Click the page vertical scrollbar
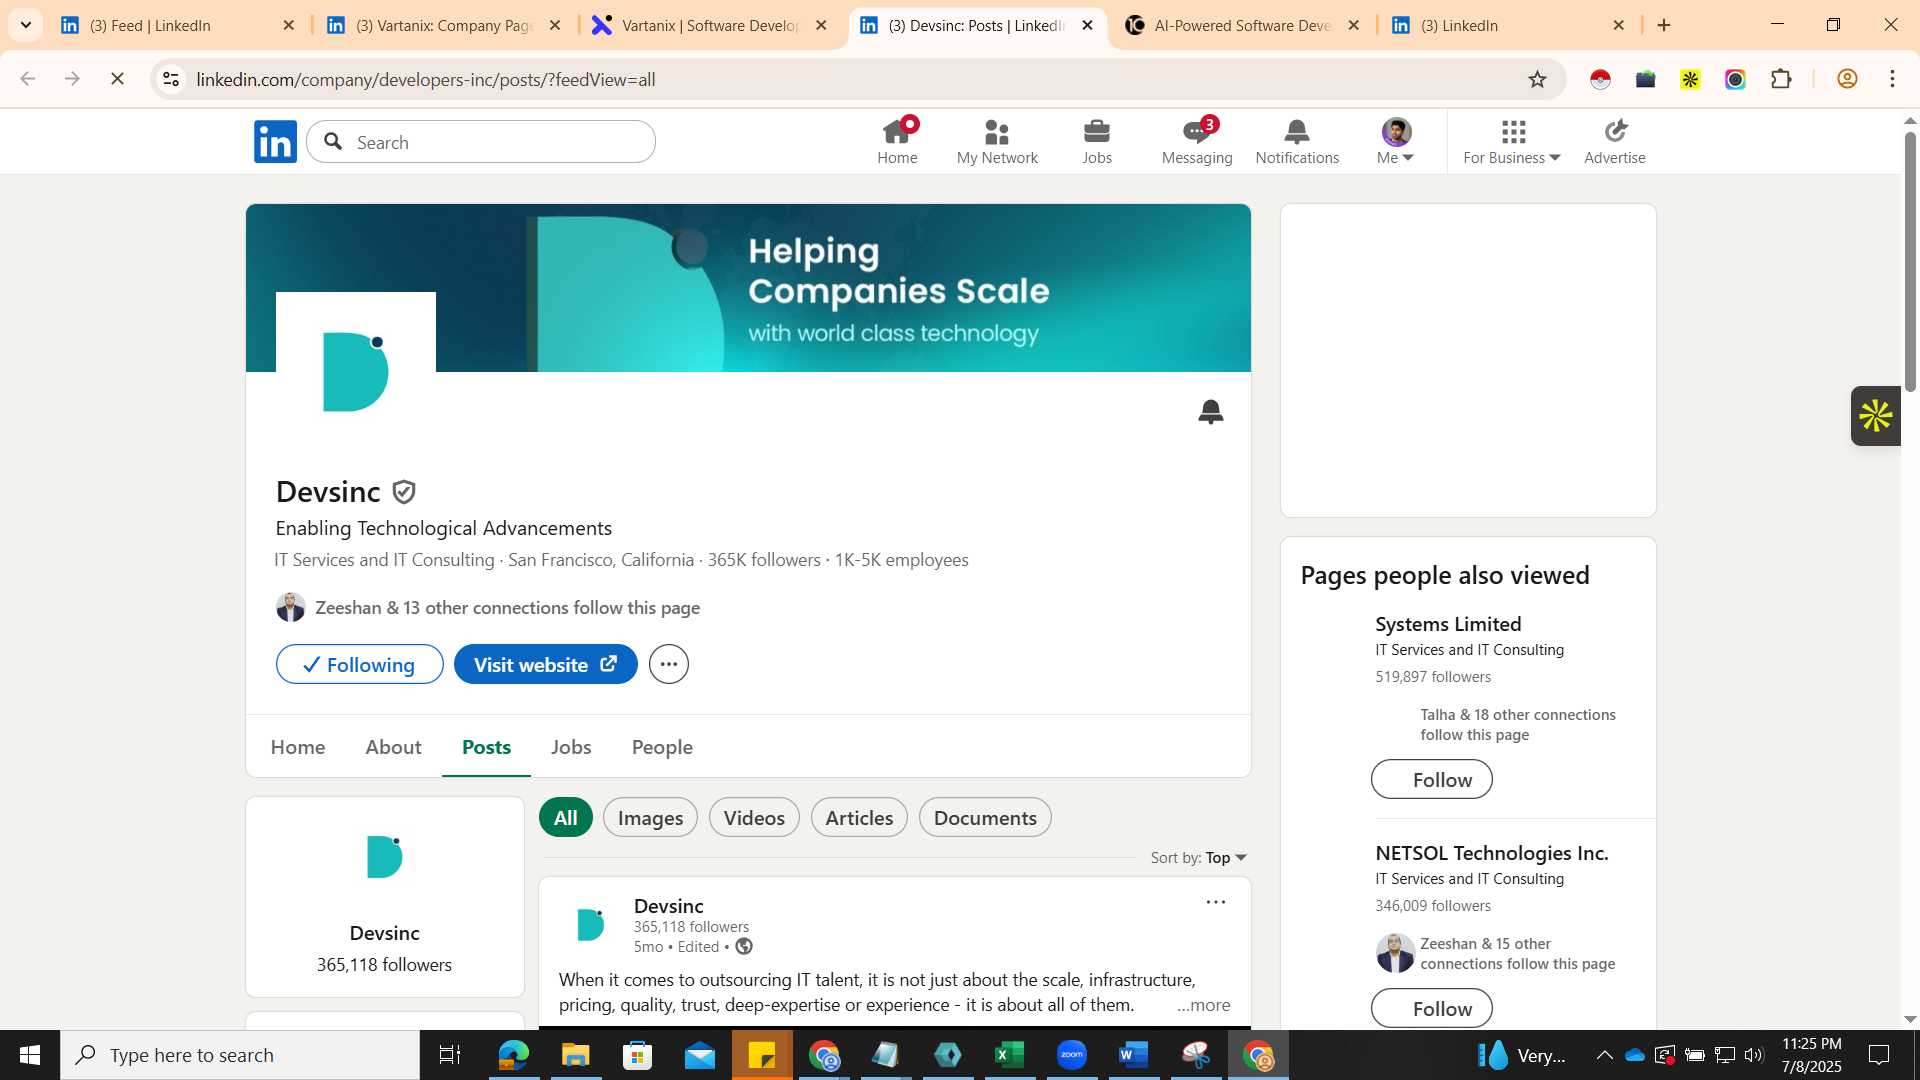This screenshot has width=1920, height=1080. [1910, 262]
